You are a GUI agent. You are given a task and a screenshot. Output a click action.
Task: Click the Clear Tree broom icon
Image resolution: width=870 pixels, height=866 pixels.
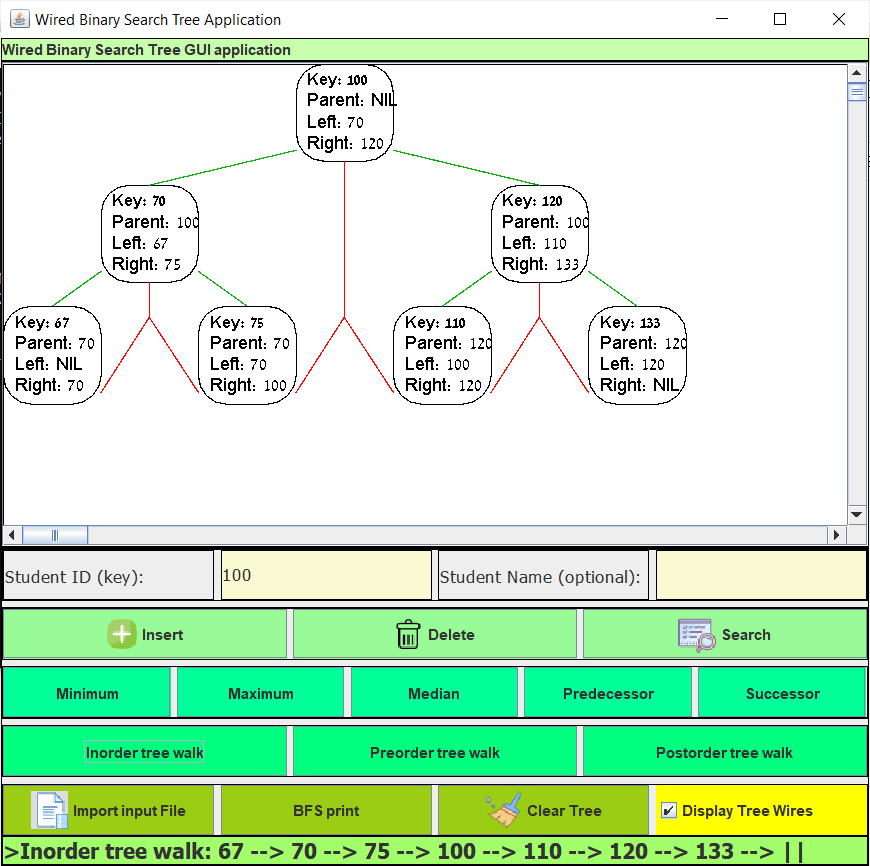(x=504, y=810)
